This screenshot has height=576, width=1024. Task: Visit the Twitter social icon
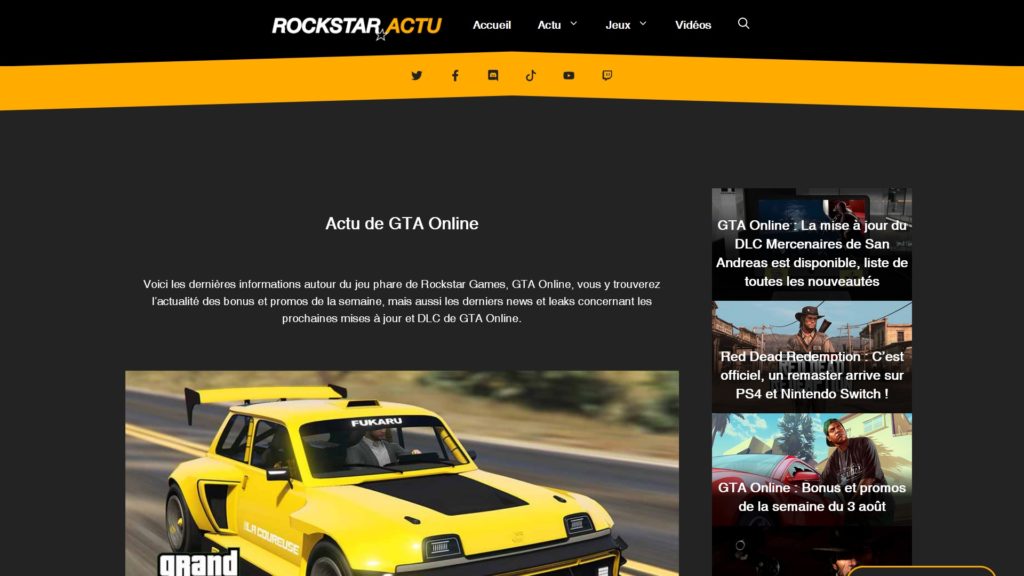(417, 76)
